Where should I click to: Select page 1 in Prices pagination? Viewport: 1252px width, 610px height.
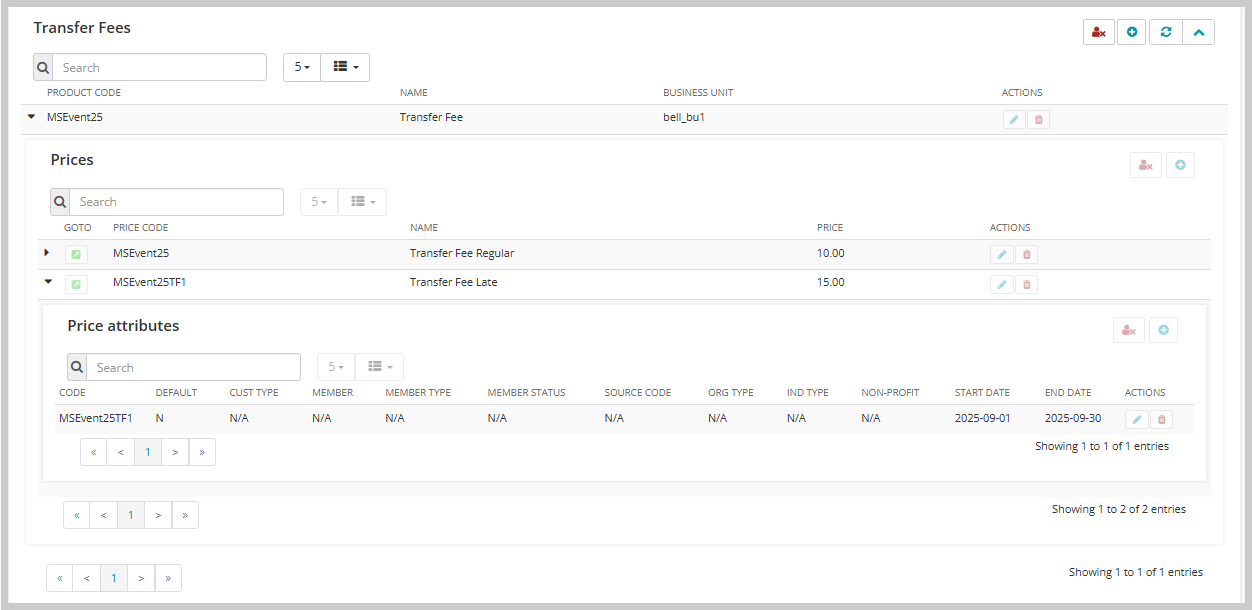point(131,515)
